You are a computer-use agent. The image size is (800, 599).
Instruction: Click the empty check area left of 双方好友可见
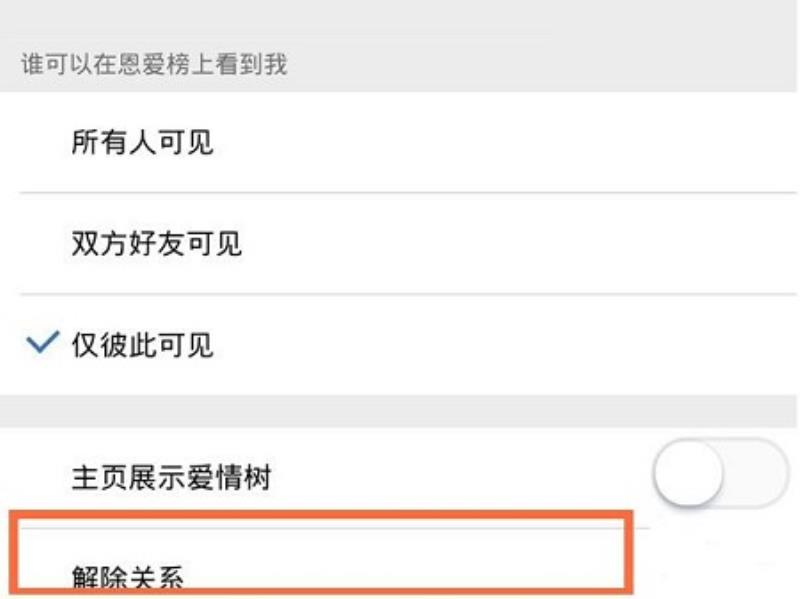click(x=43, y=243)
